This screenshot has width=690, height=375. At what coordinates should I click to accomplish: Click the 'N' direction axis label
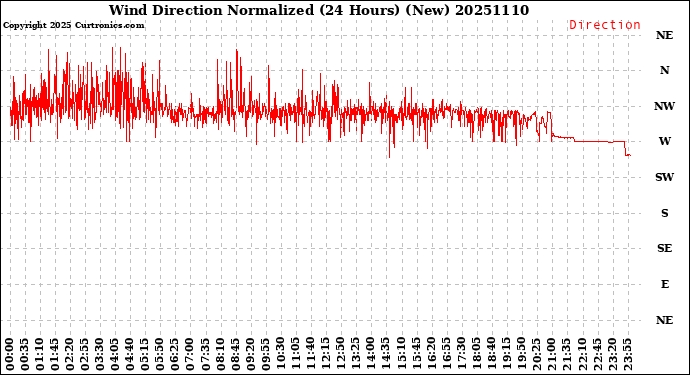click(664, 70)
